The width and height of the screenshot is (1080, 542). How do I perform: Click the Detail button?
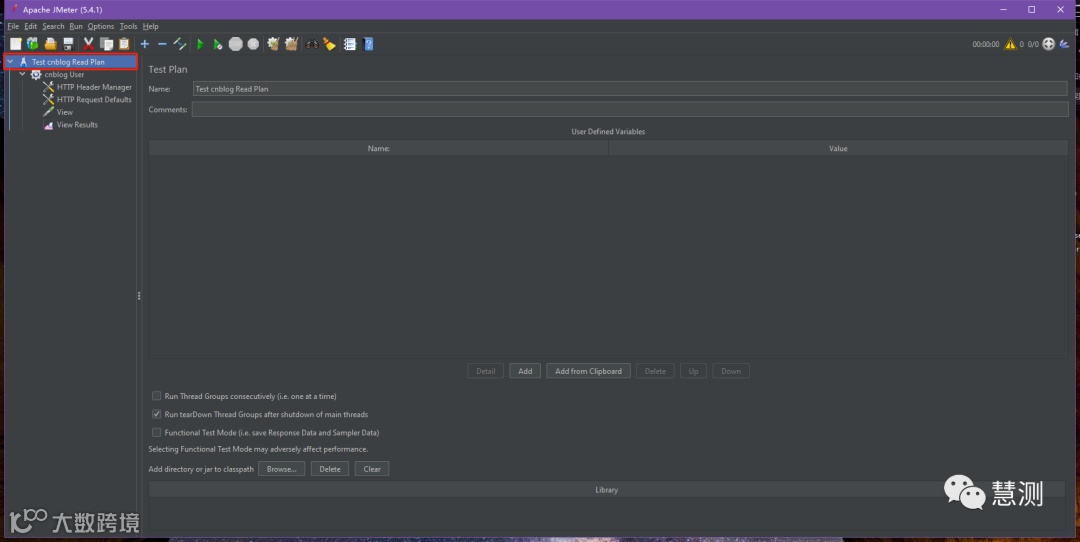[486, 371]
